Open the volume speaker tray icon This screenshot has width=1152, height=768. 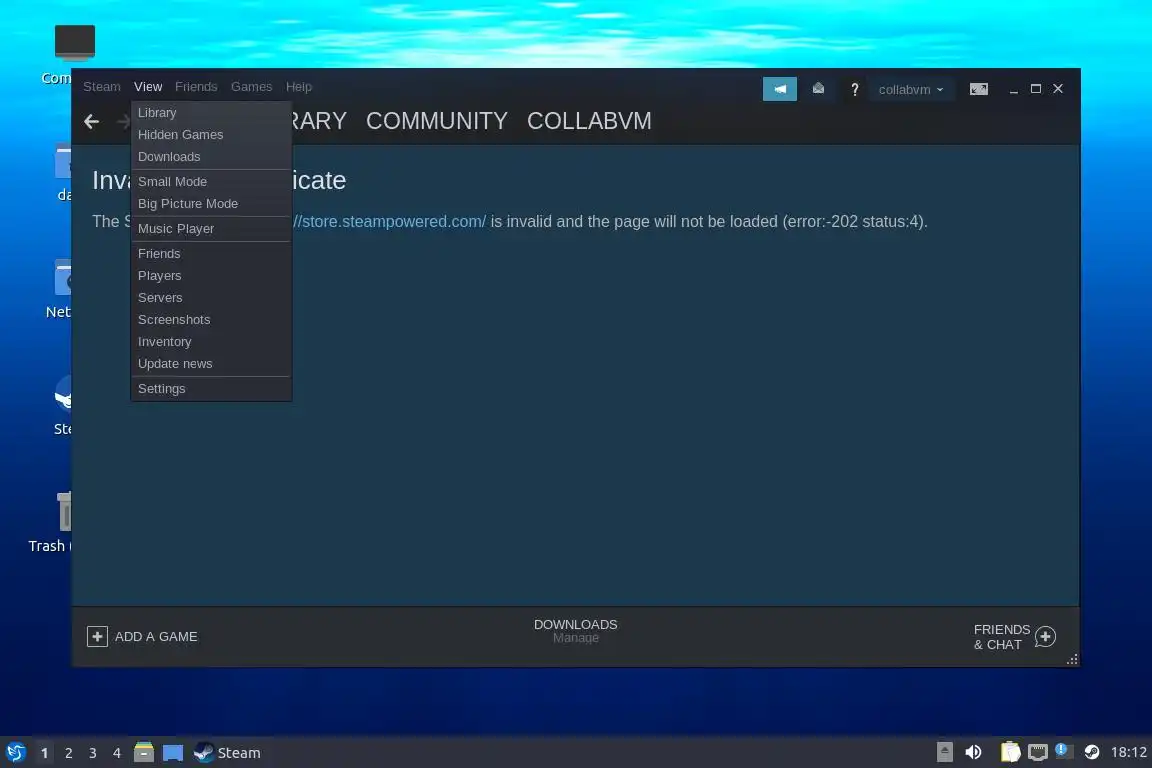pyautogui.click(x=973, y=752)
